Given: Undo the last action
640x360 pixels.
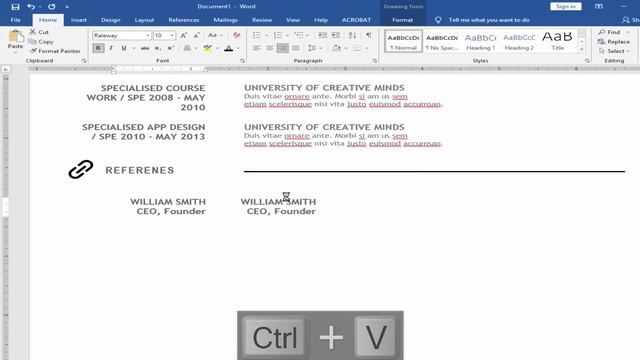Looking at the screenshot, I should coord(31,7).
